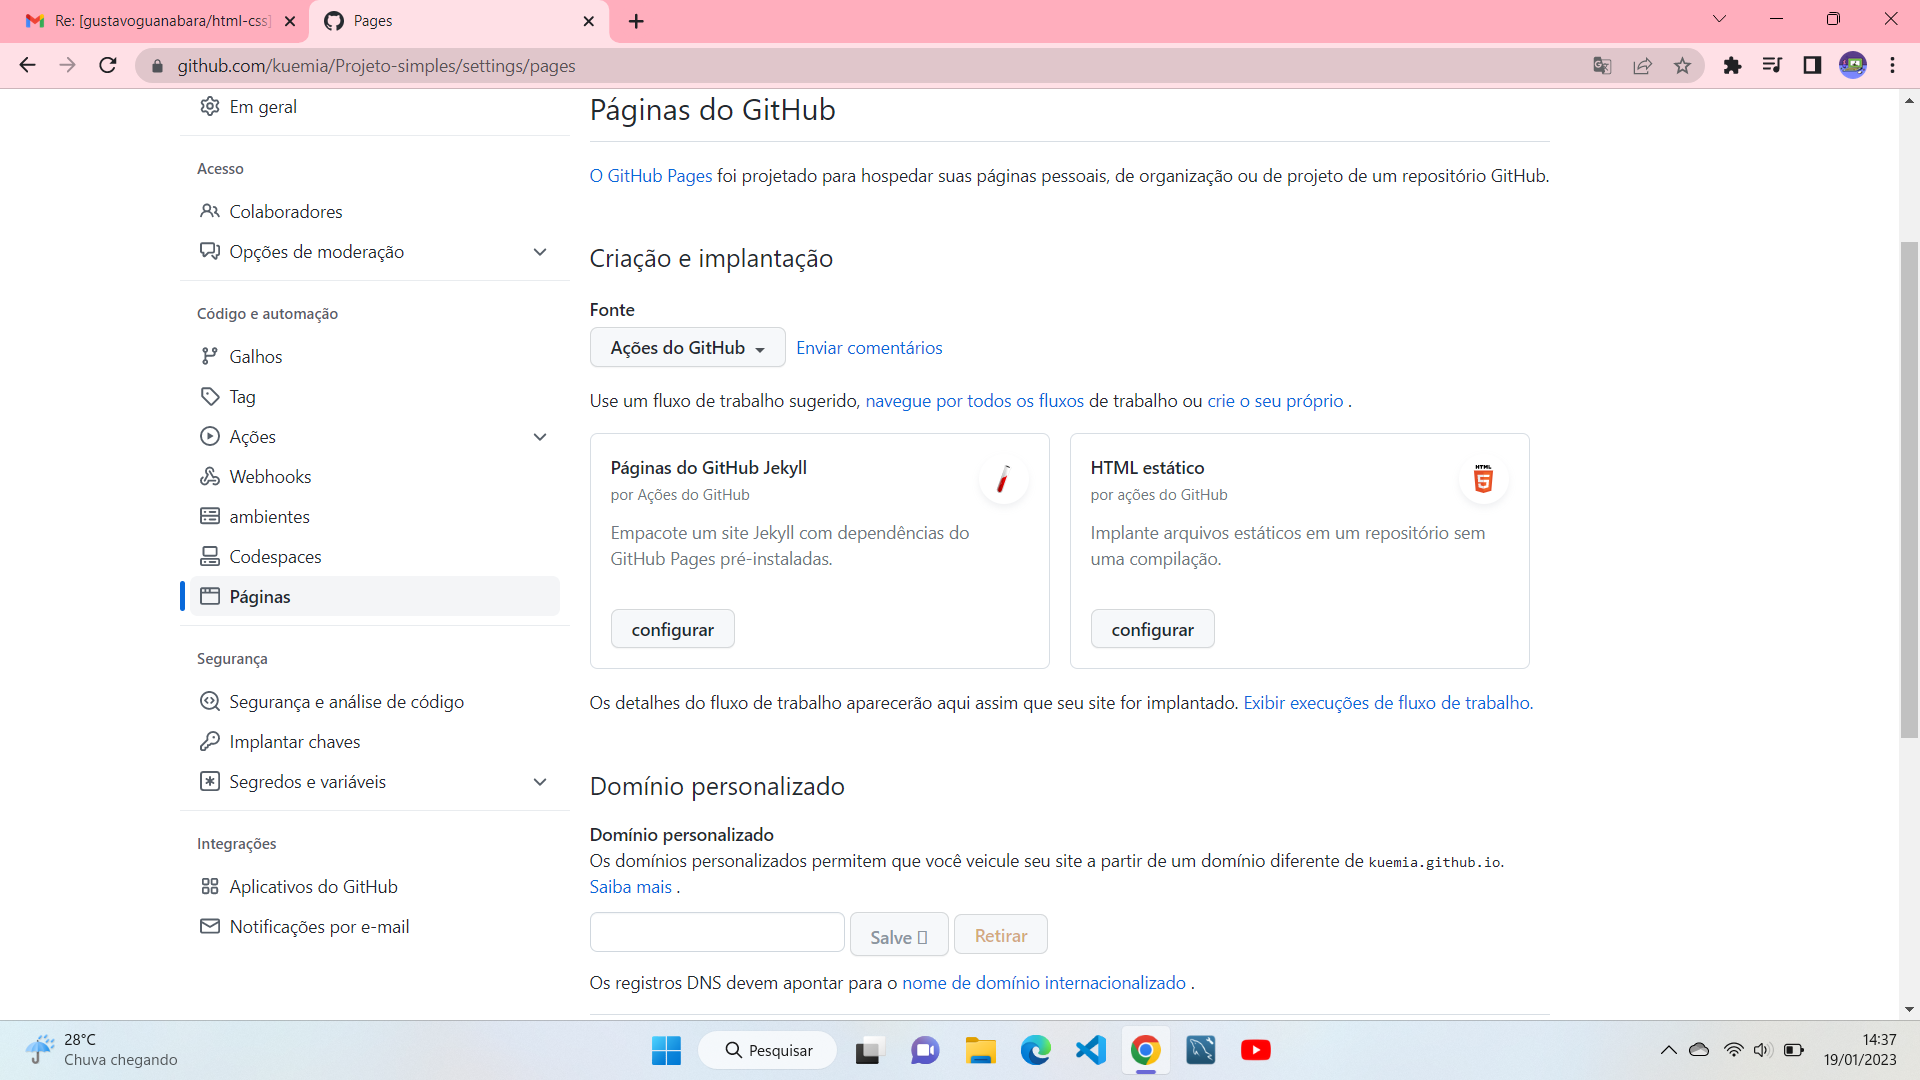Click the Google Translate icon in address bar
The height and width of the screenshot is (1080, 1920).
click(1602, 65)
